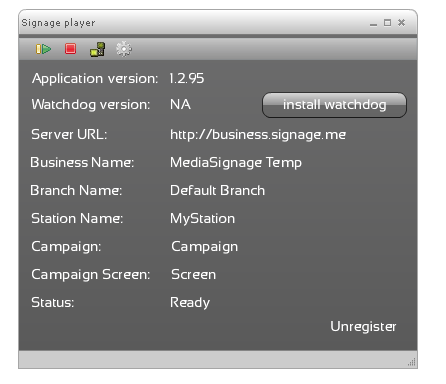The image size is (446, 384).
Task: Click the Branch Name: label
Action: pos(76,191)
